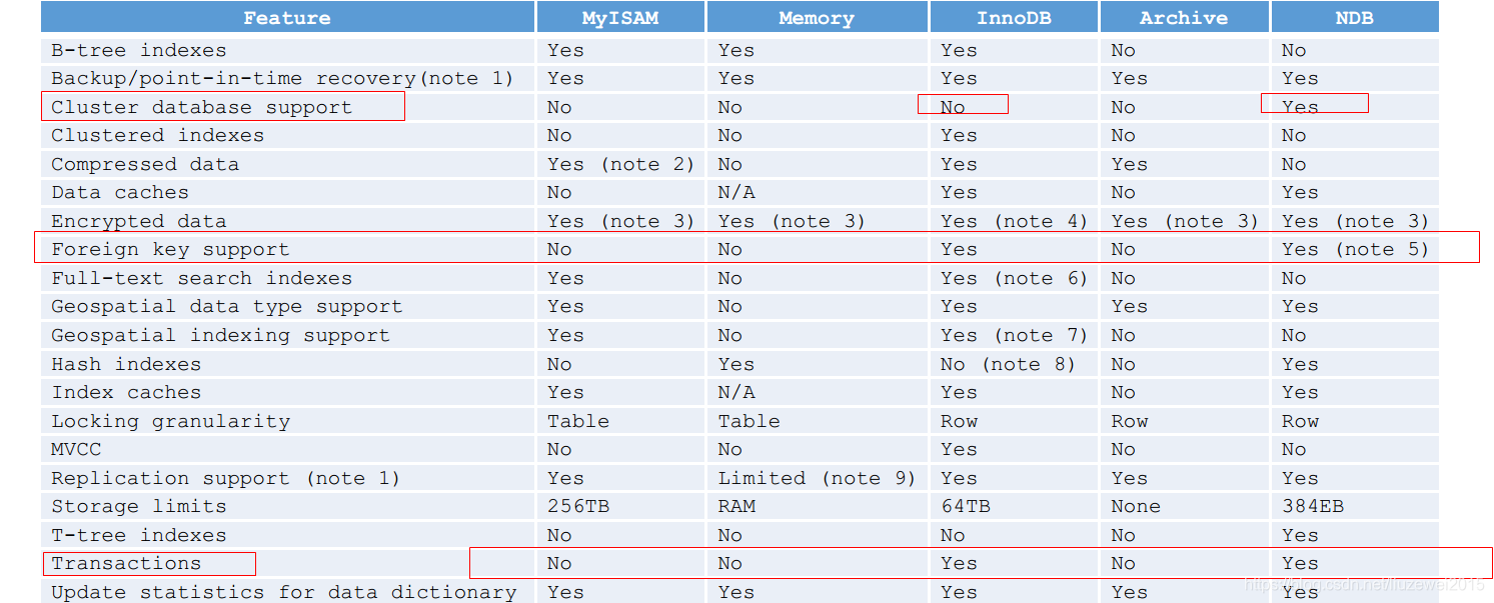Click the 'RAM' storage limit value

point(737,506)
